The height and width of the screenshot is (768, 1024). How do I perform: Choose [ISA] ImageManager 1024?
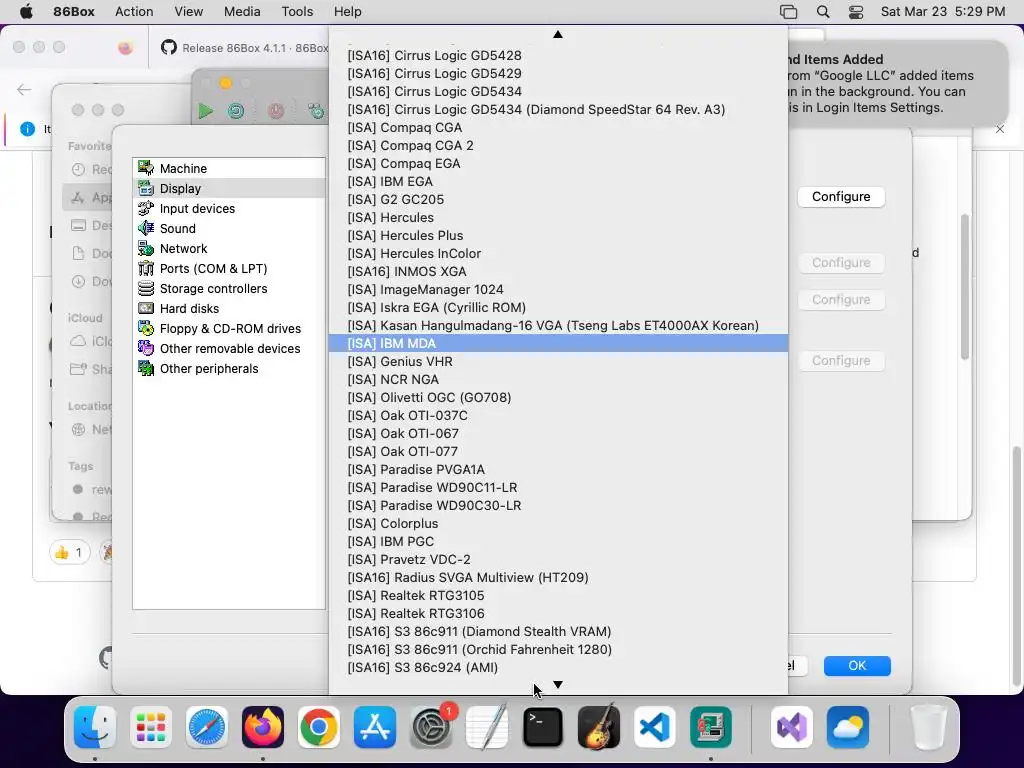click(x=558, y=289)
